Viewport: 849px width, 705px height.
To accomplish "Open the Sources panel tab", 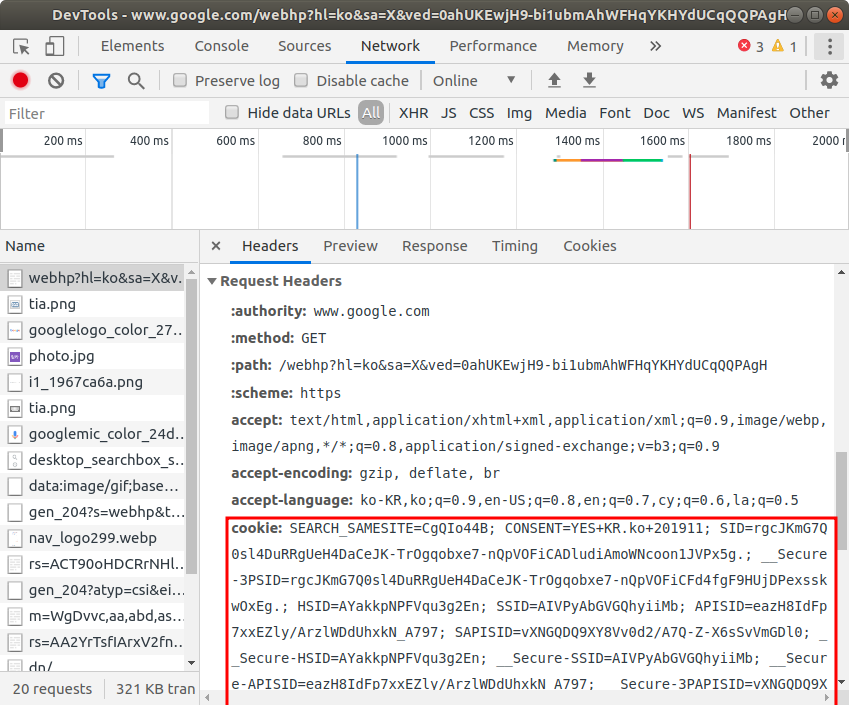I will [x=304, y=47].
